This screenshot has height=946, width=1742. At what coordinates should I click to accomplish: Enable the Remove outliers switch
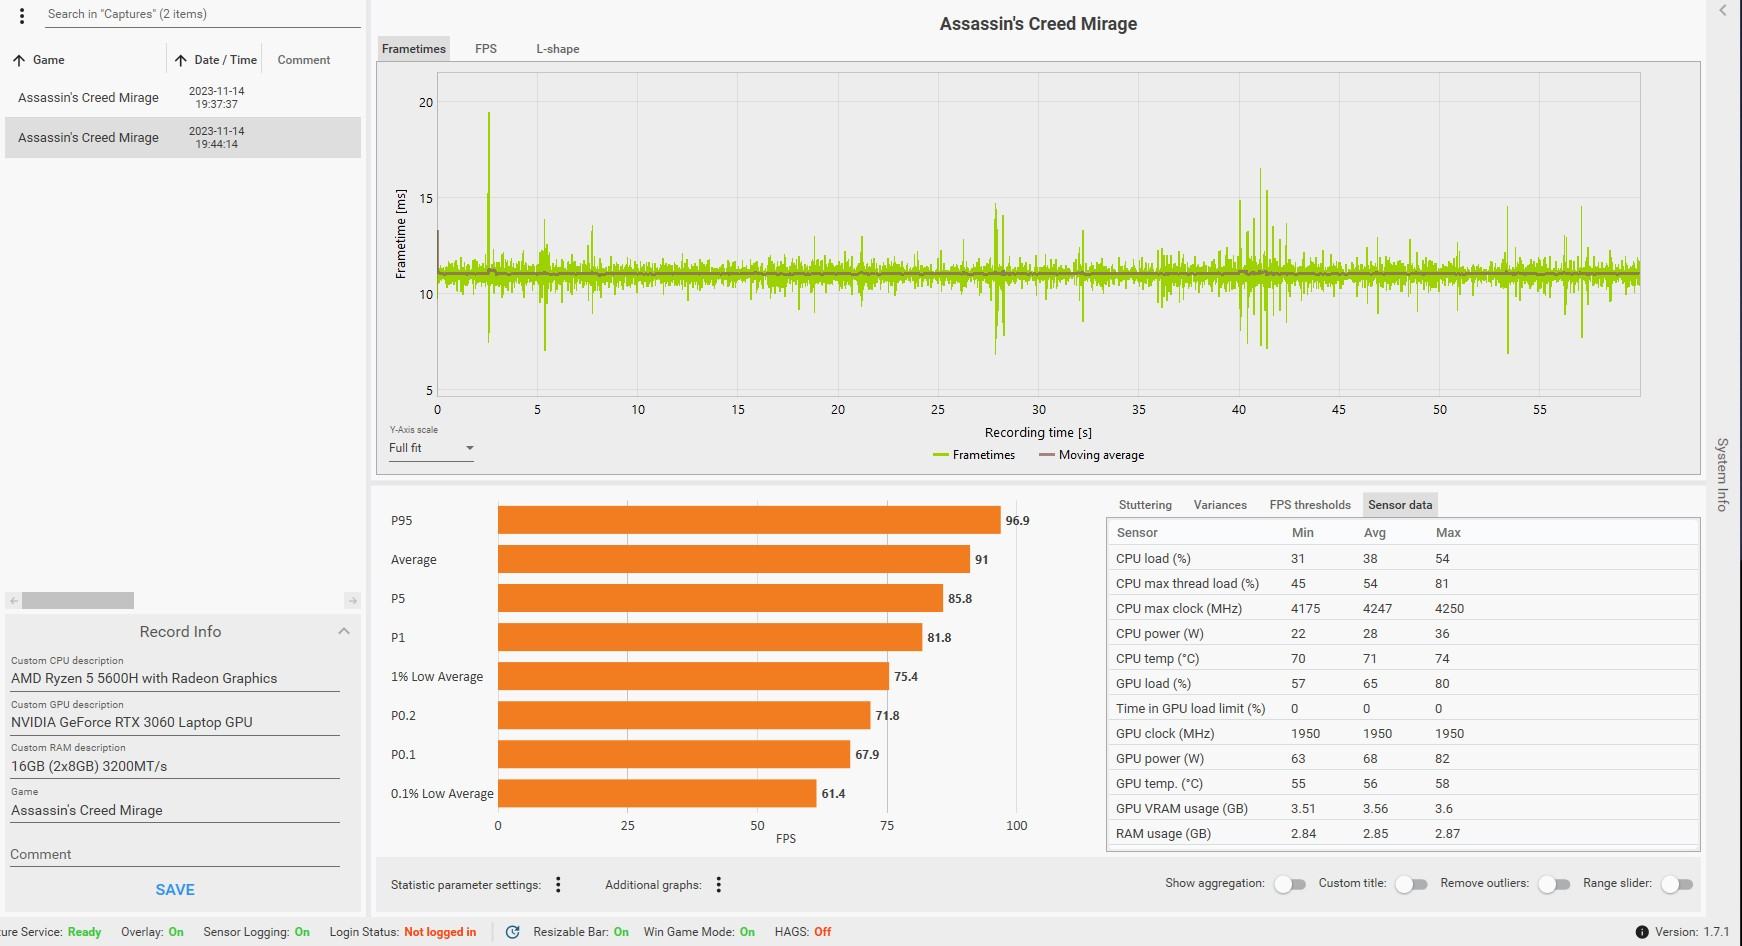point(1554,884)
